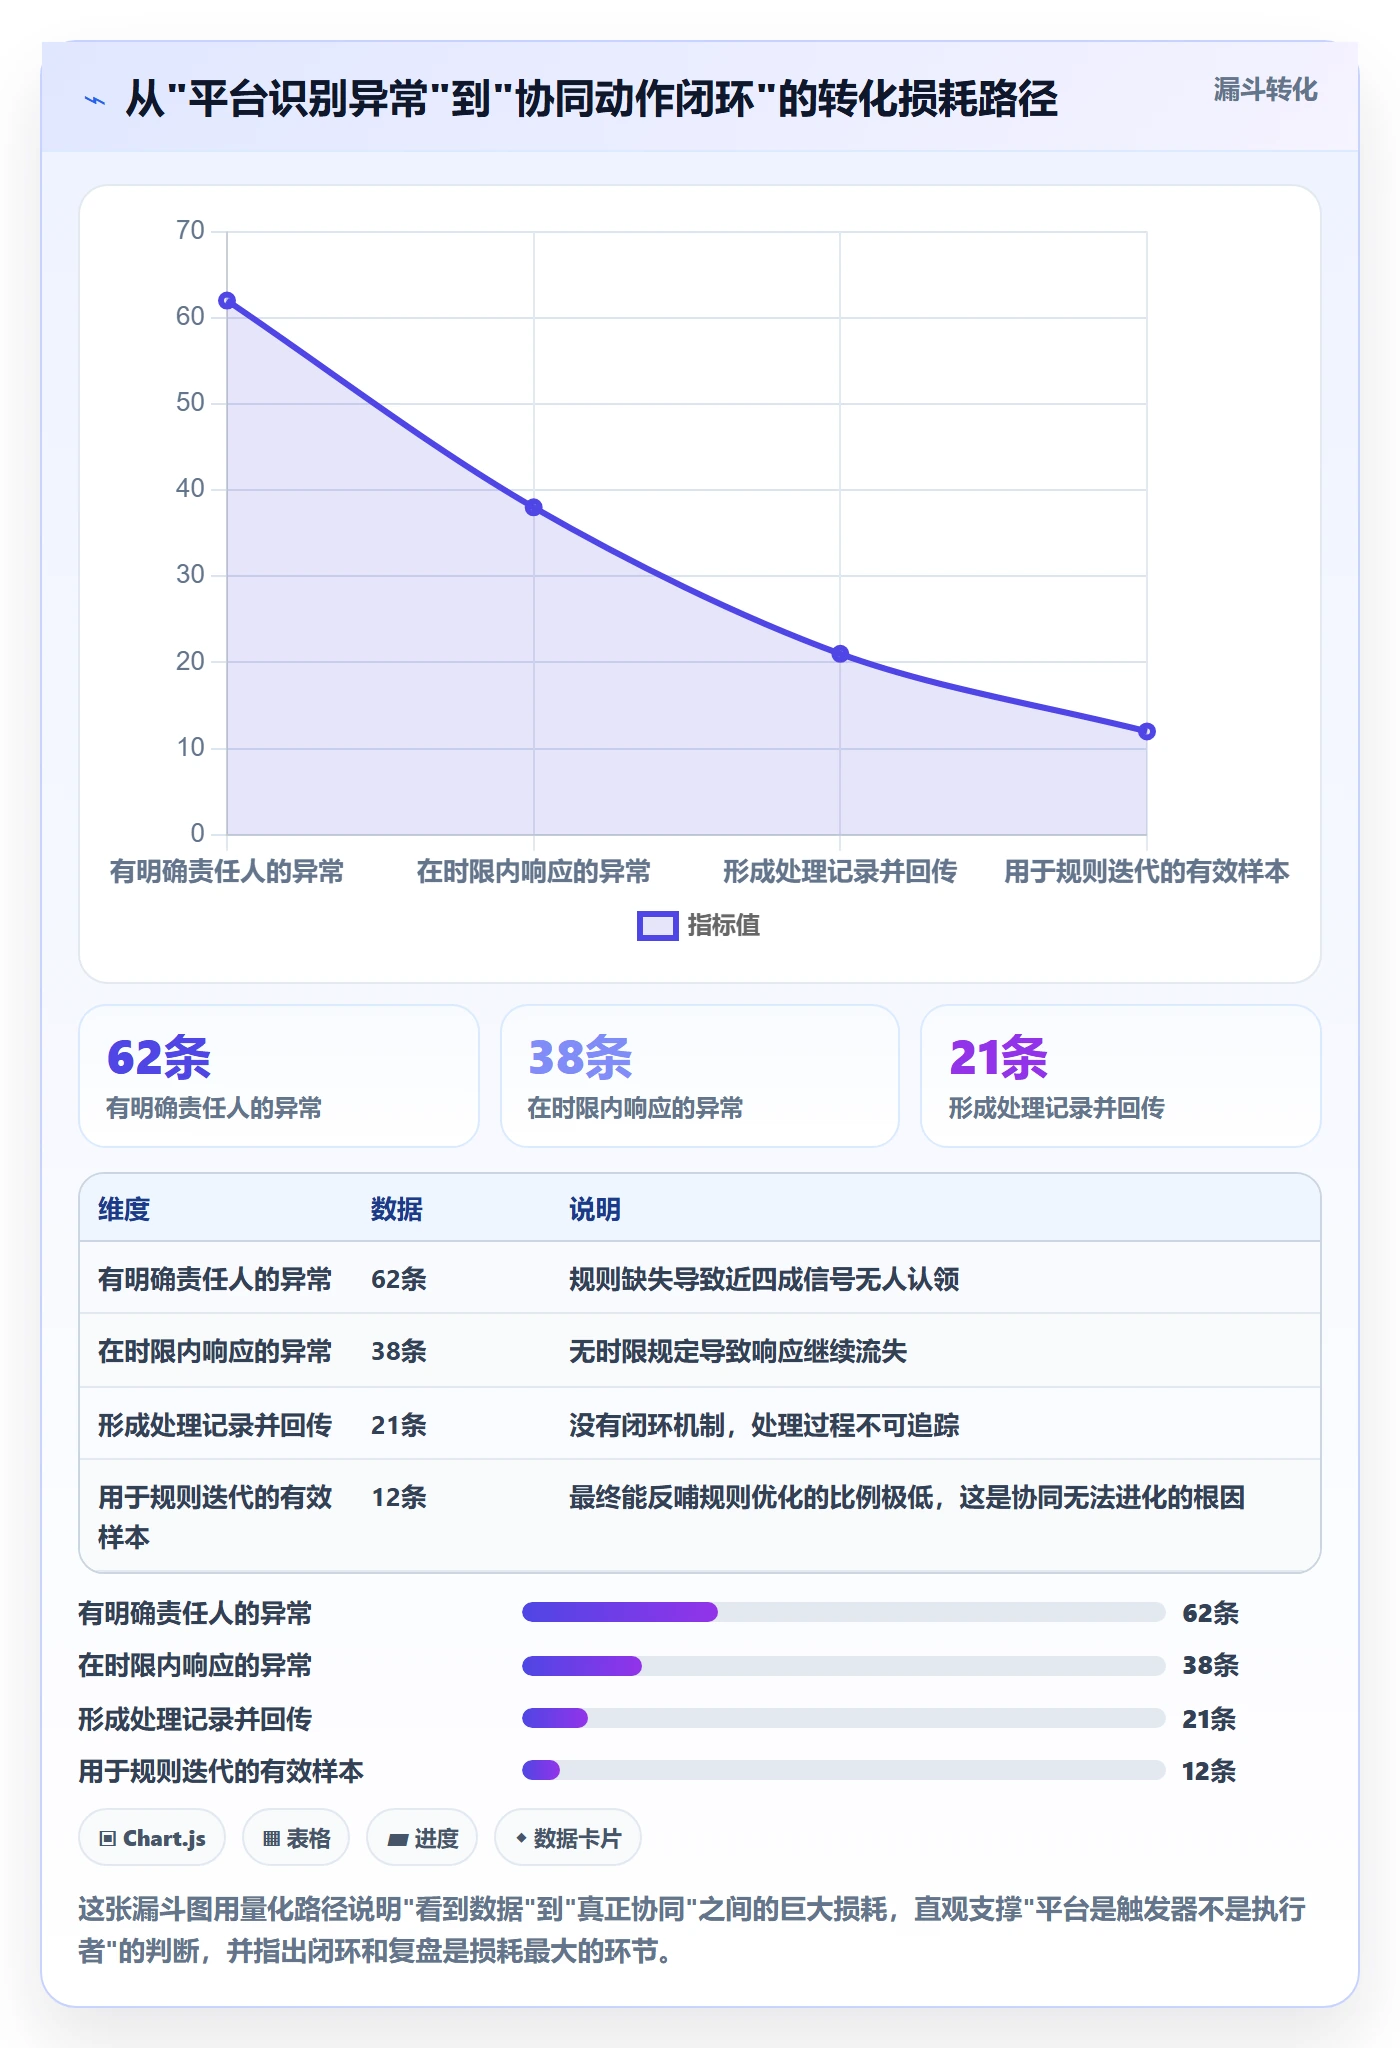This screenshot has width=1400, height=2048.
Task: Select the 表格 tag chip
Action: tap(296, 1838)
